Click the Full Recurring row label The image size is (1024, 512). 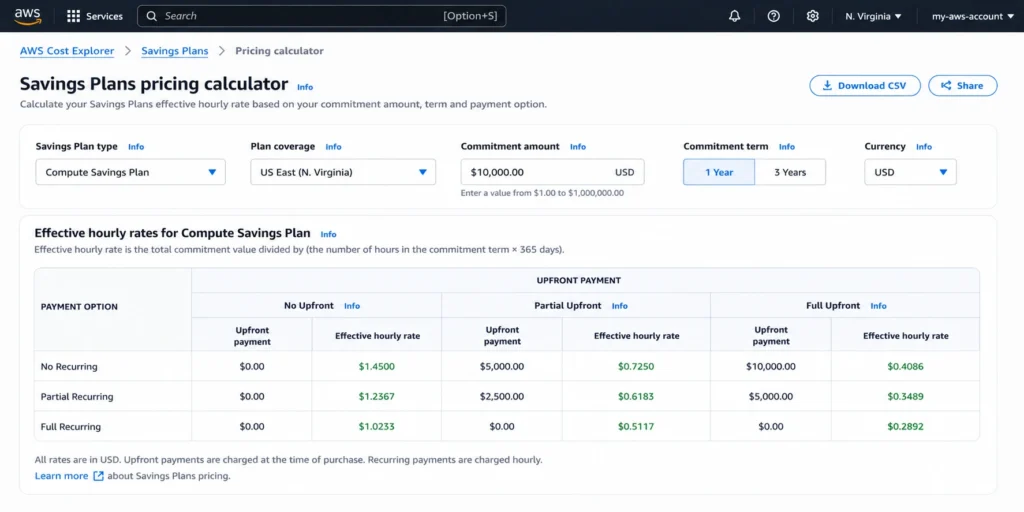click(x=71, y=427)
